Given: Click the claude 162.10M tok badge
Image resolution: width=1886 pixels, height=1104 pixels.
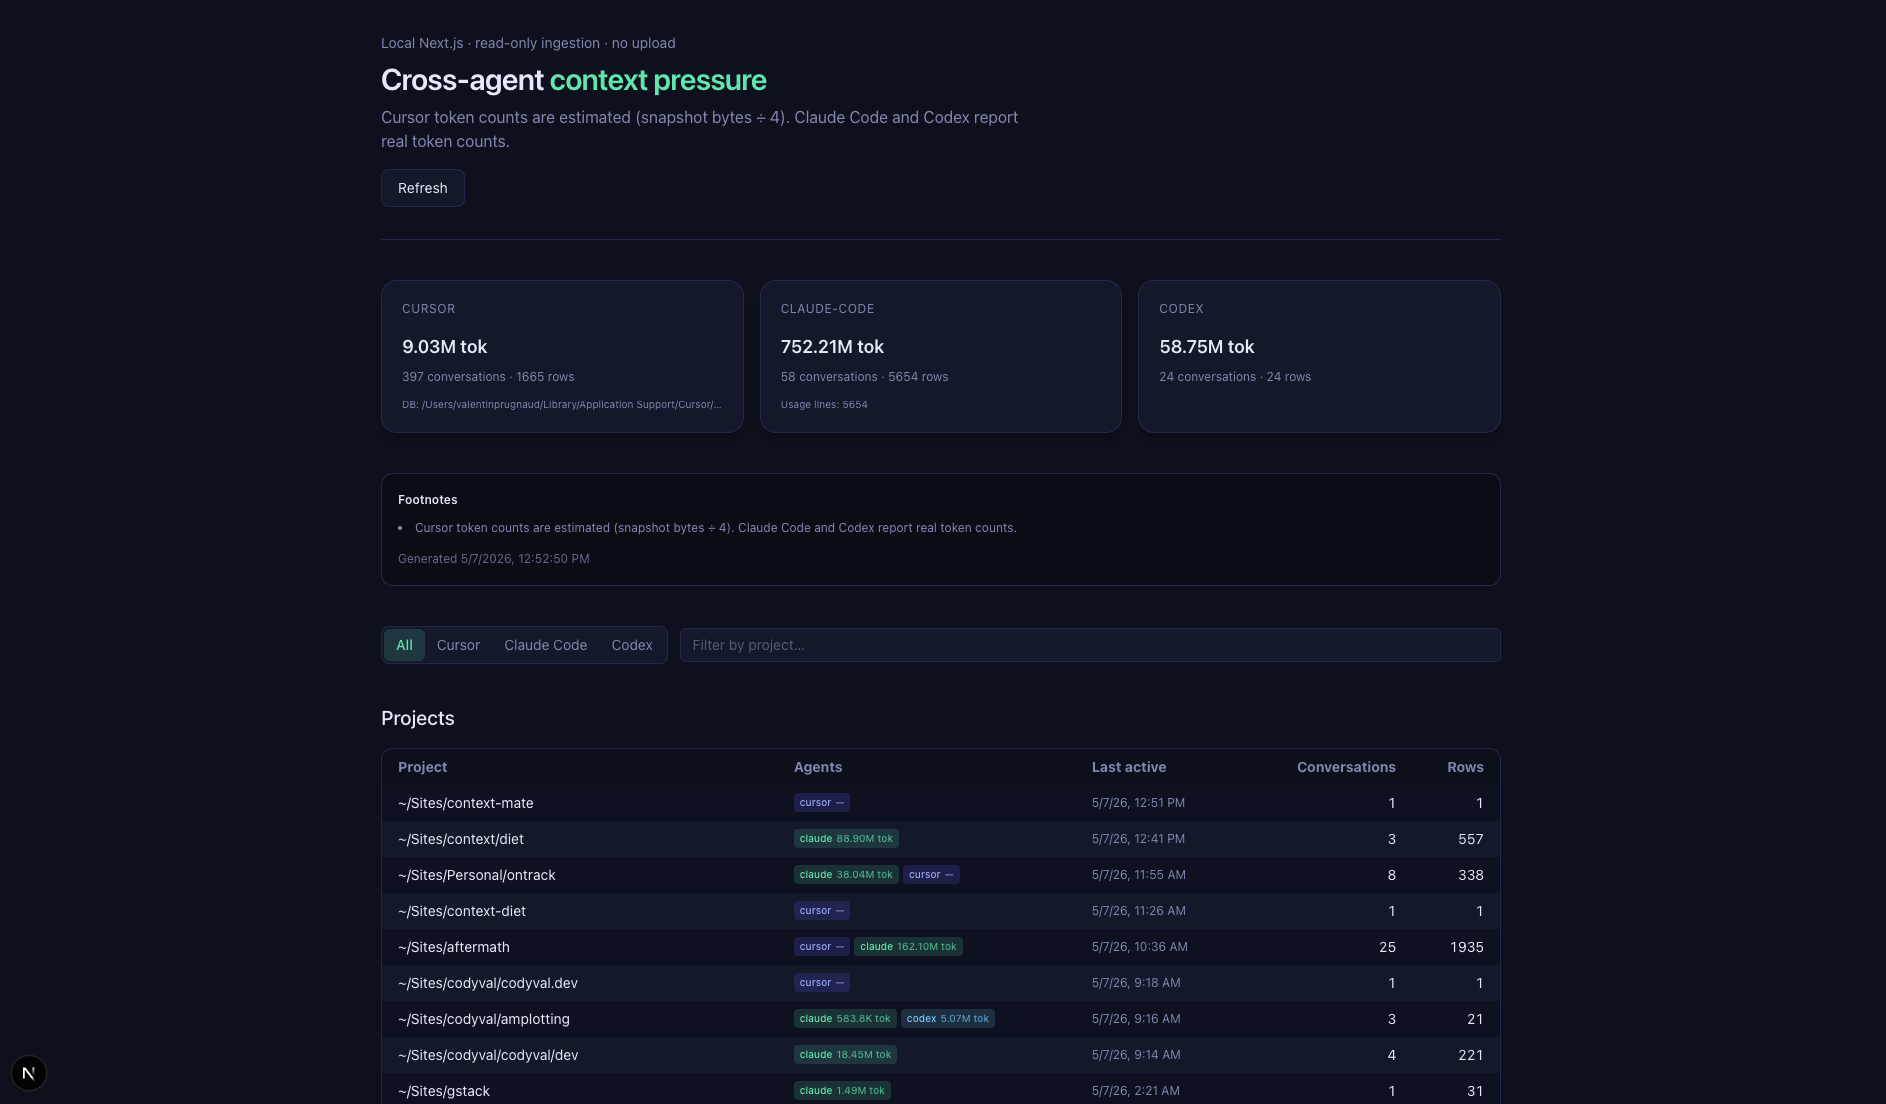Looking at the screenshot, I should (x=908, y=947).
